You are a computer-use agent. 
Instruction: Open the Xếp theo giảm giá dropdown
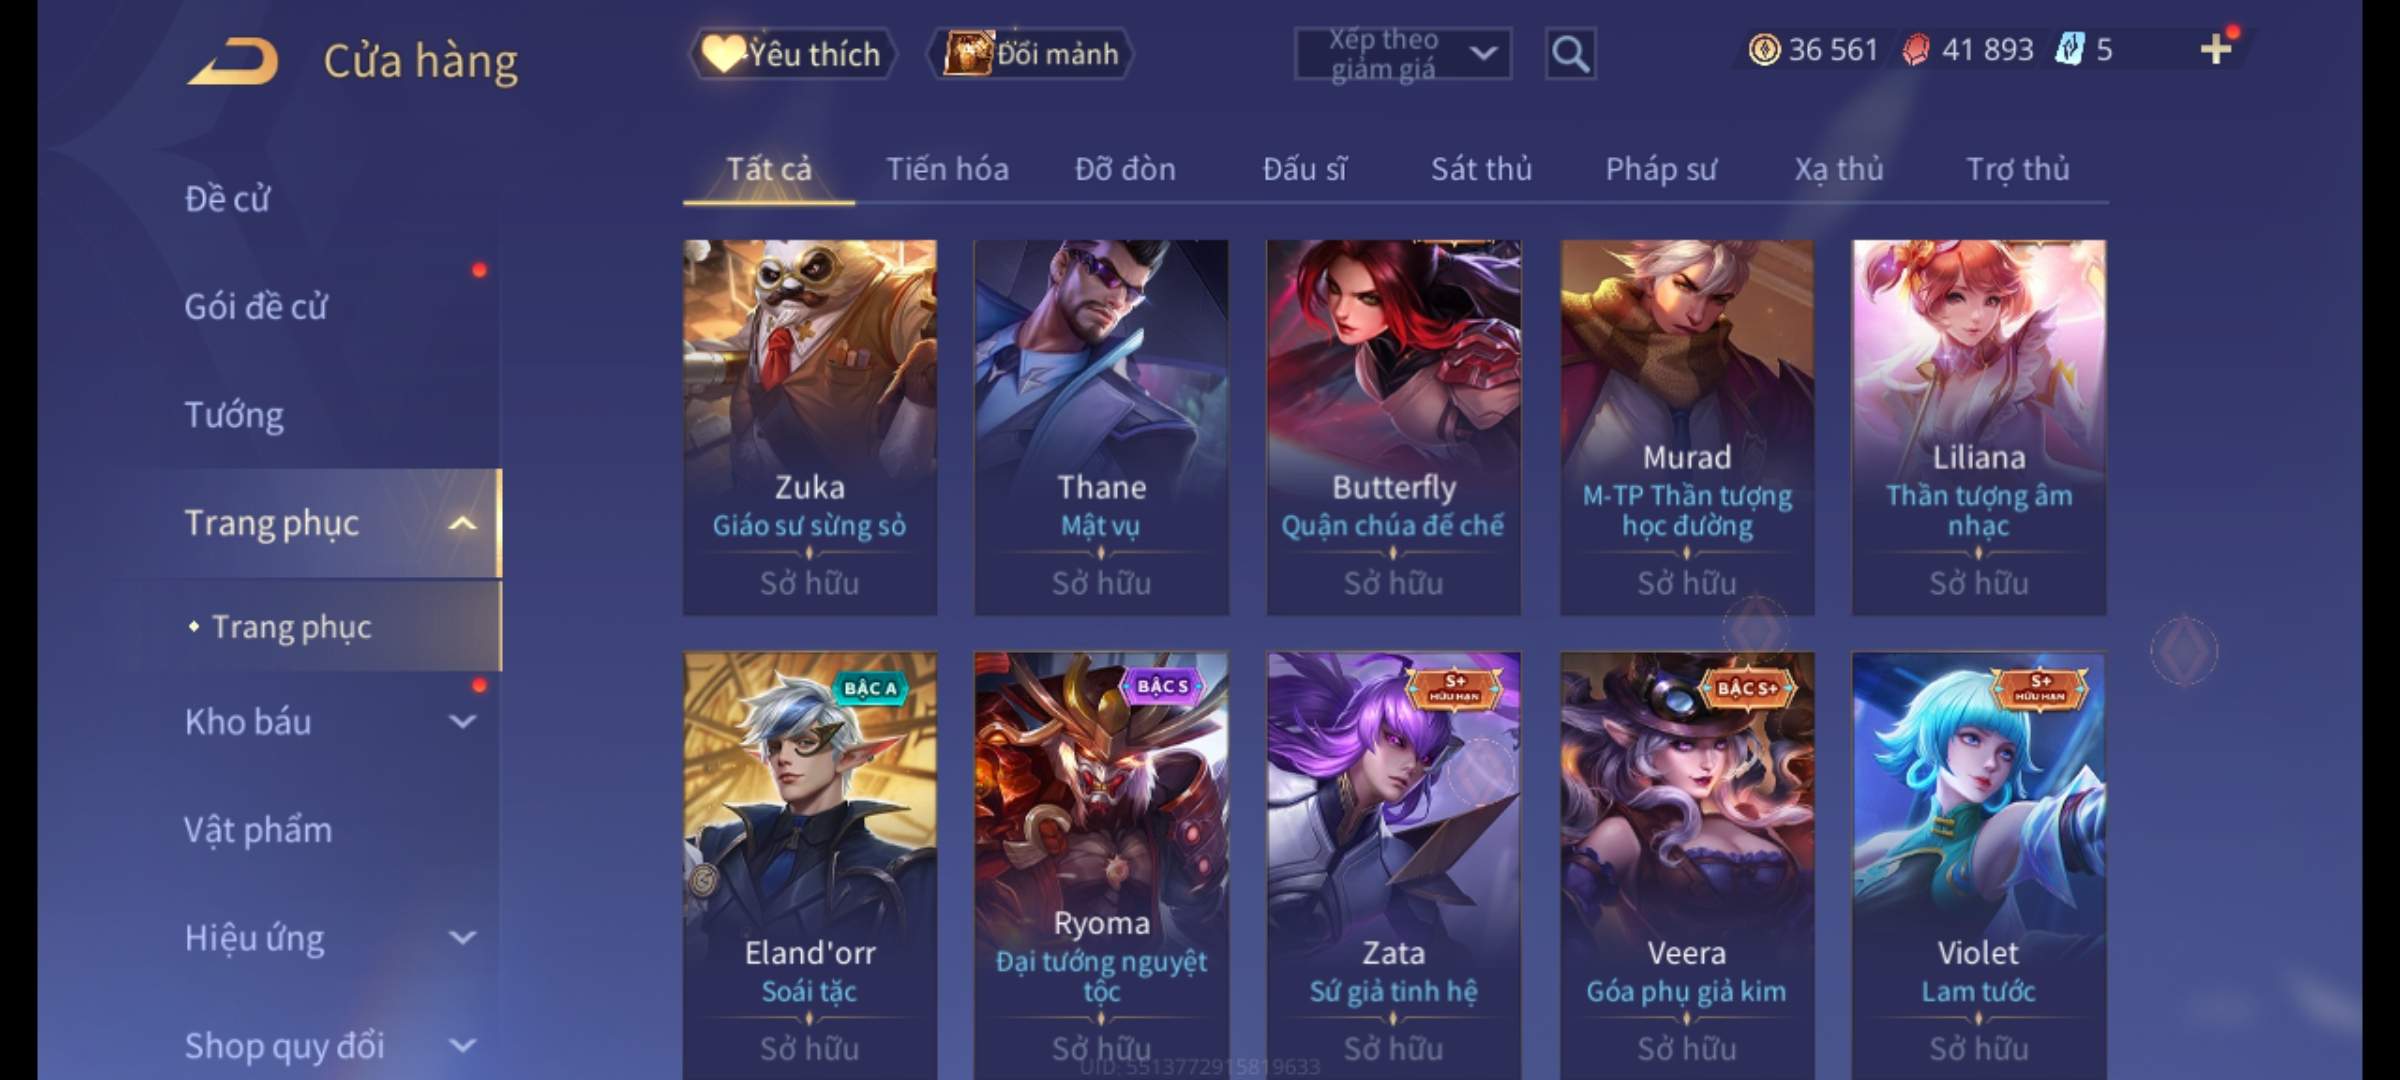tap(1402, 54)
